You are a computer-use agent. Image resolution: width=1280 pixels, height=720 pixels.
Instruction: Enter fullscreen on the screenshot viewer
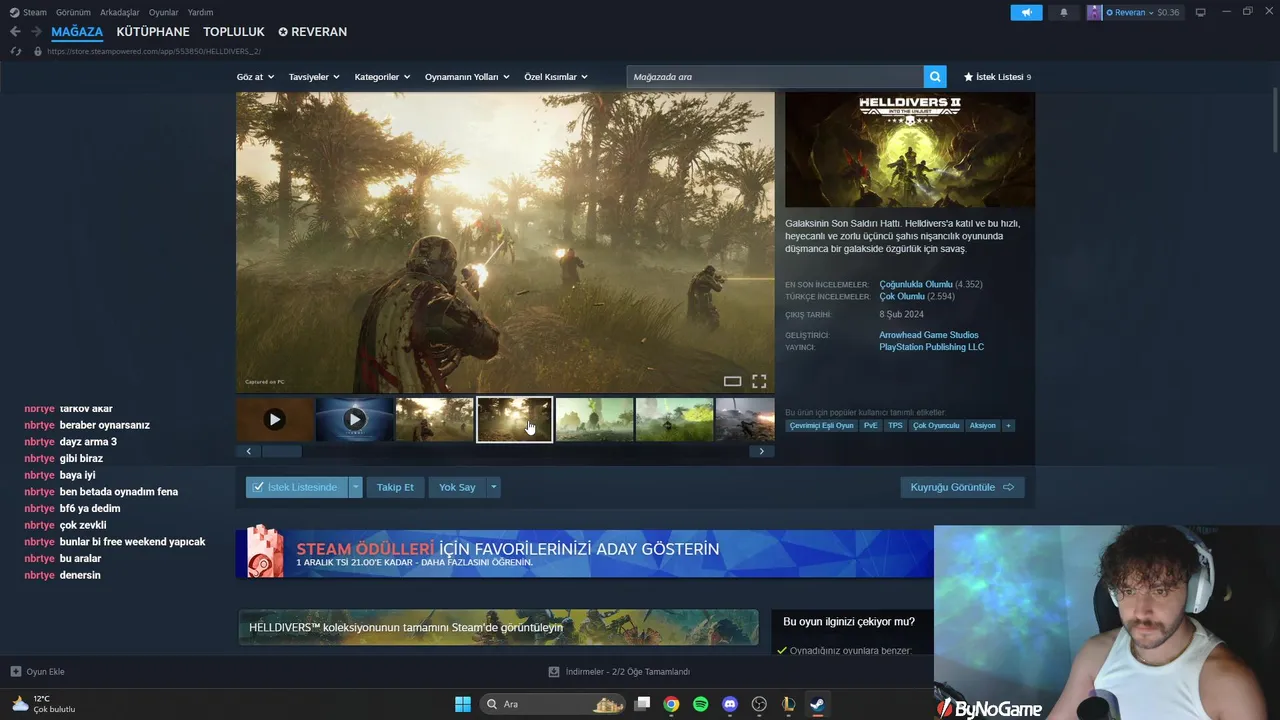click(x=759, y=381)
